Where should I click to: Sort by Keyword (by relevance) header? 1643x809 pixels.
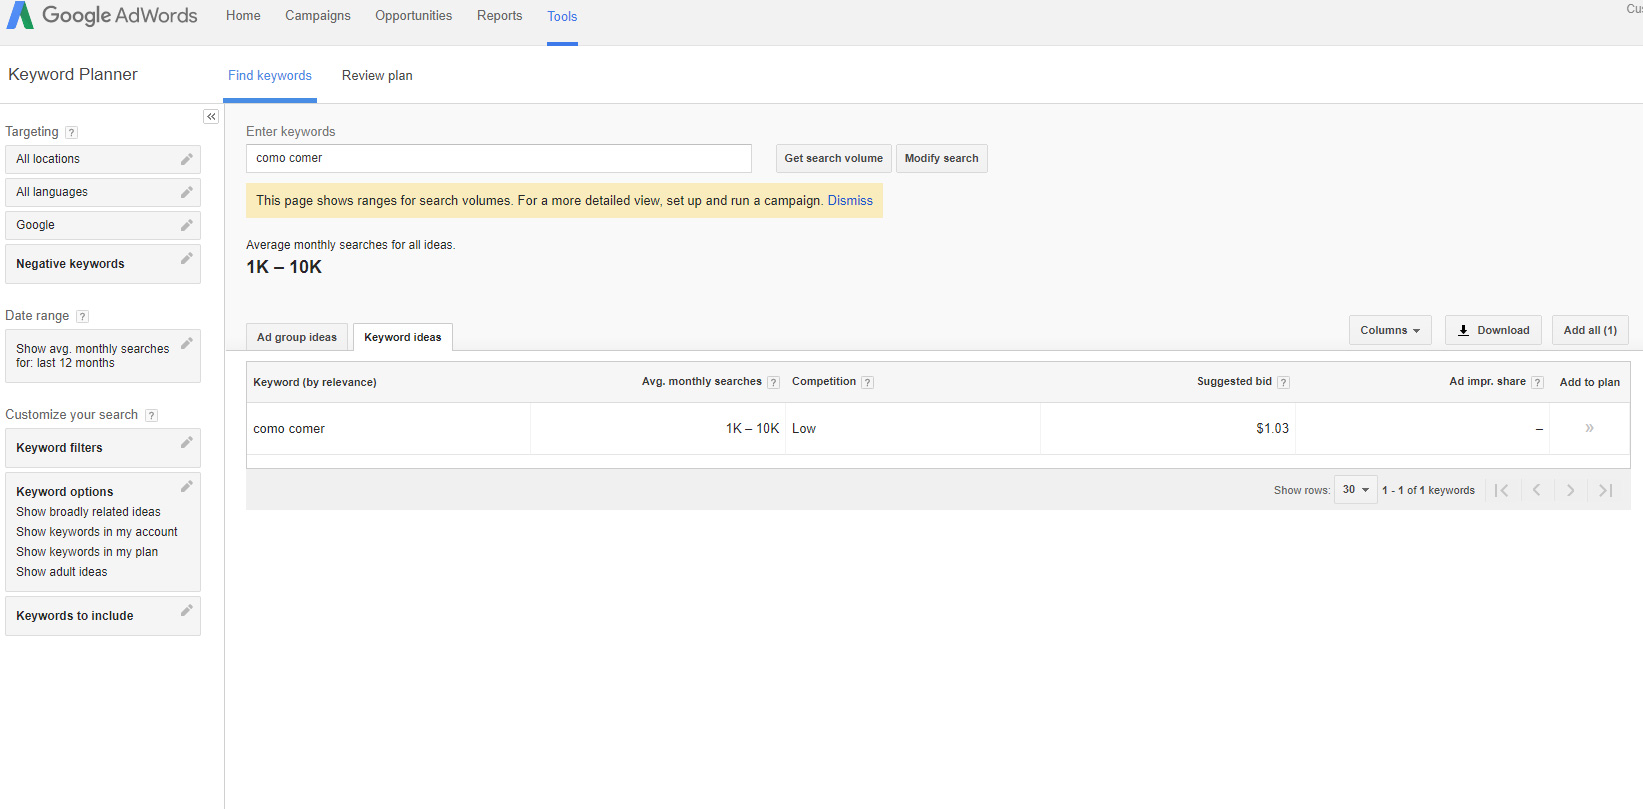315,382
